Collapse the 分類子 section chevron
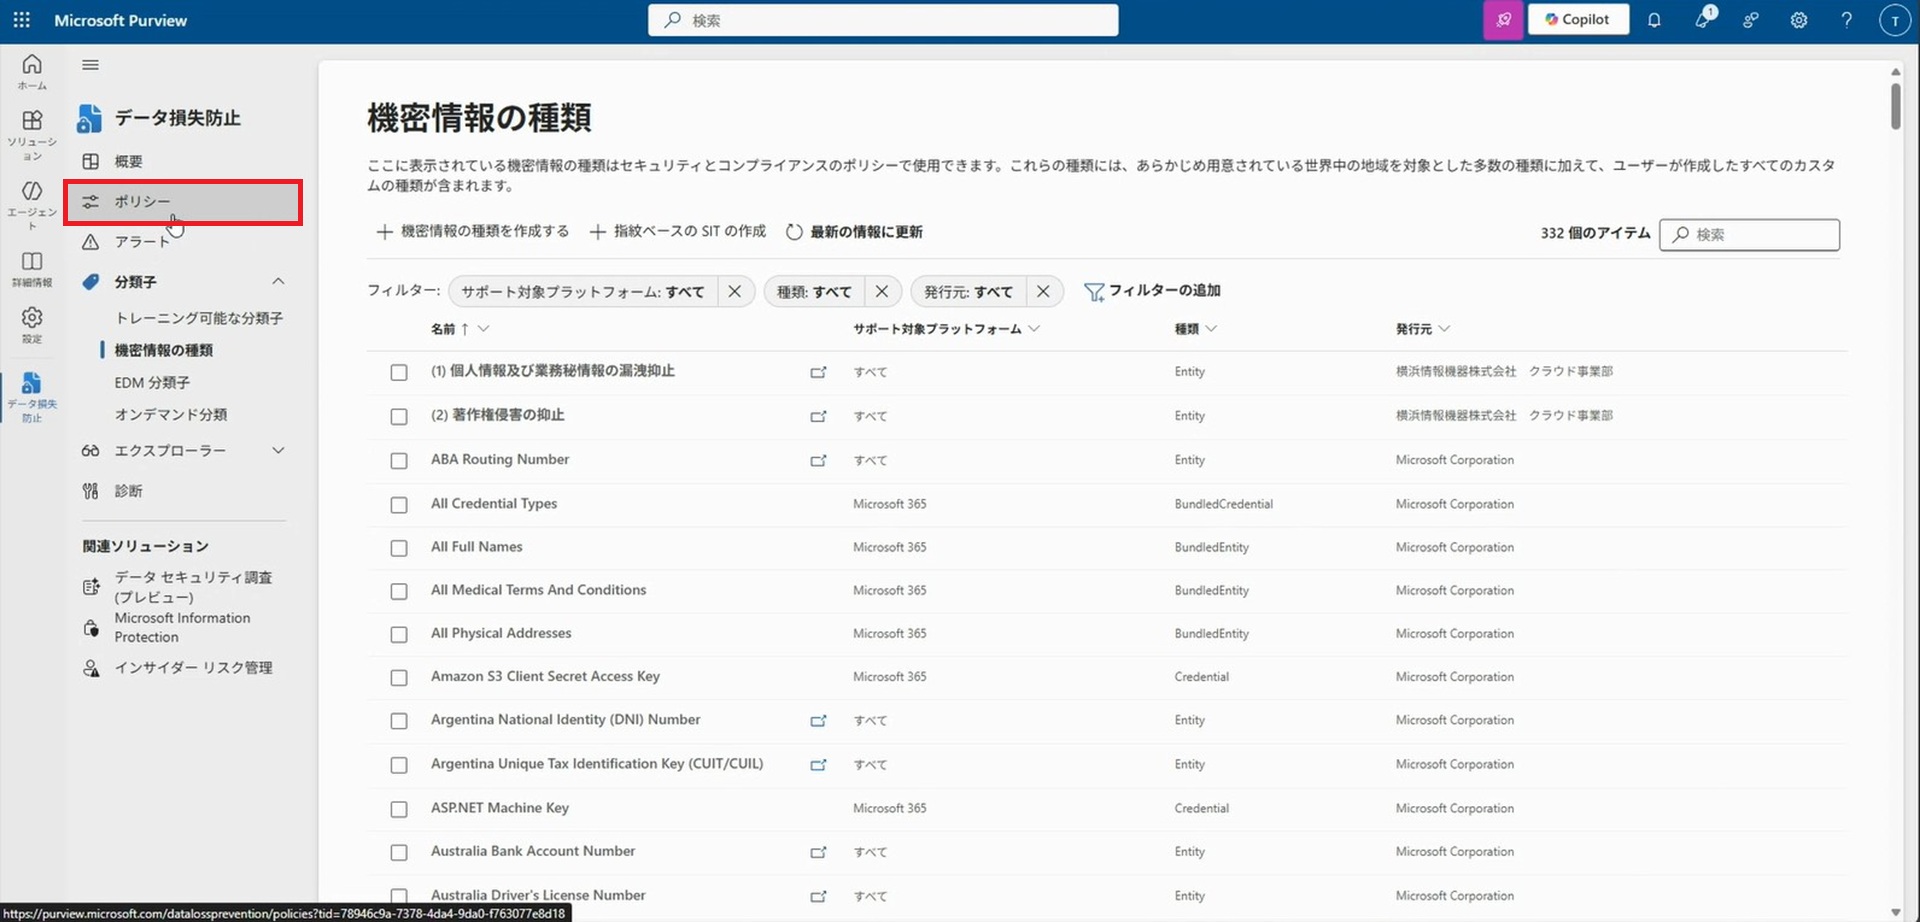 point(278,282)
